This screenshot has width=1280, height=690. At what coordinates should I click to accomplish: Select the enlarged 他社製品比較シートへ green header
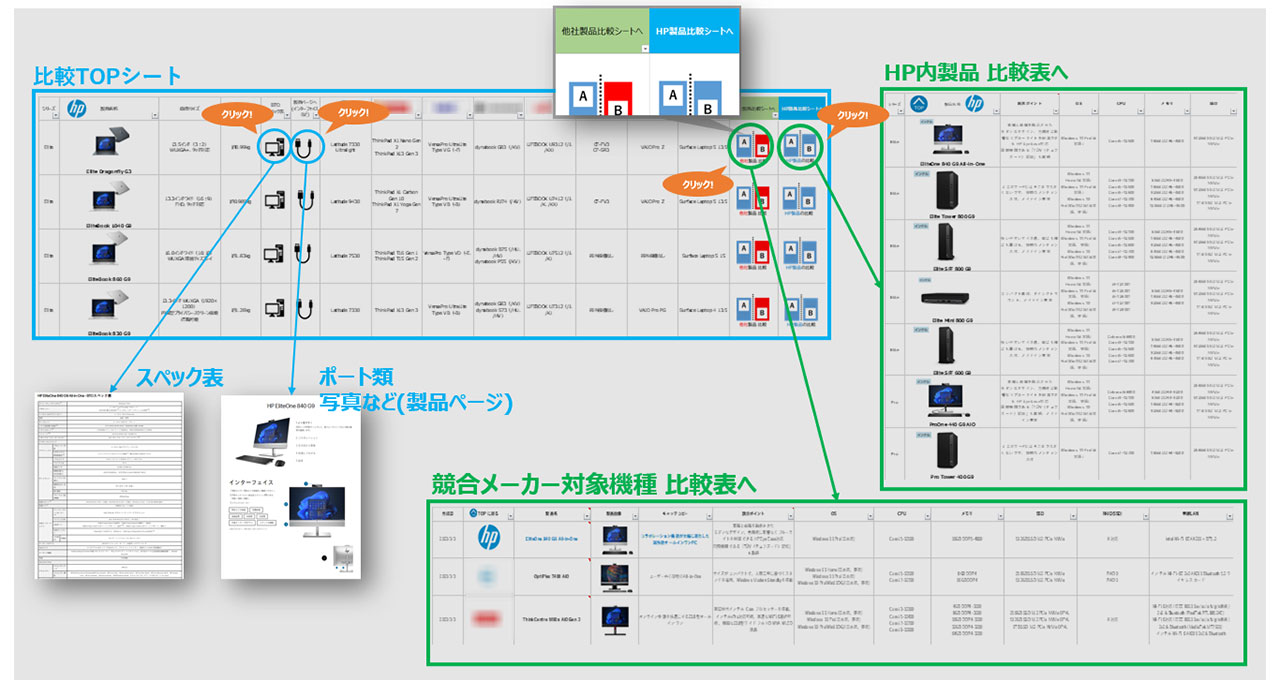(603, 31)
